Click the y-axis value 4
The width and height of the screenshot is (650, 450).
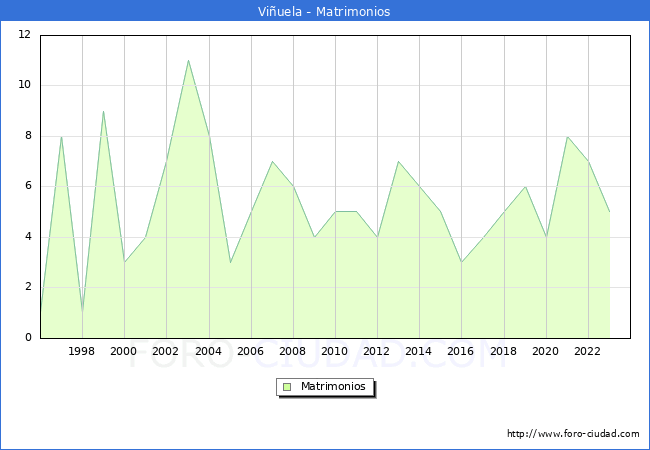click(x=28, y=237)
